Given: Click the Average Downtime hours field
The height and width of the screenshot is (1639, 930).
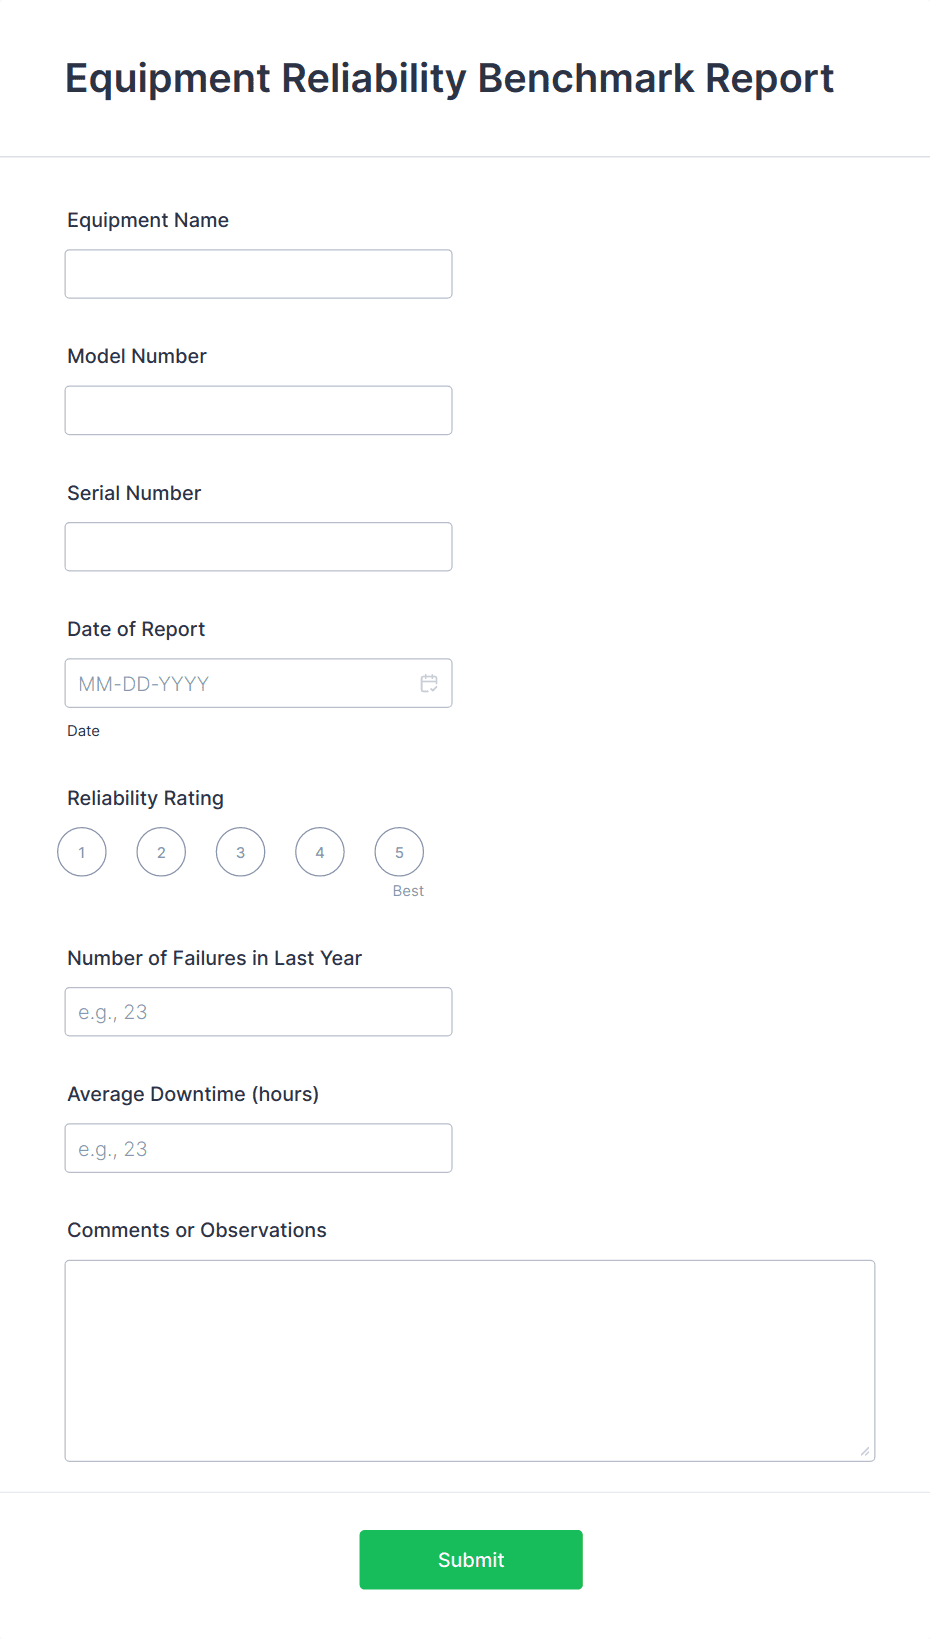Looking at the screenshot, I should coord(258,1147).
